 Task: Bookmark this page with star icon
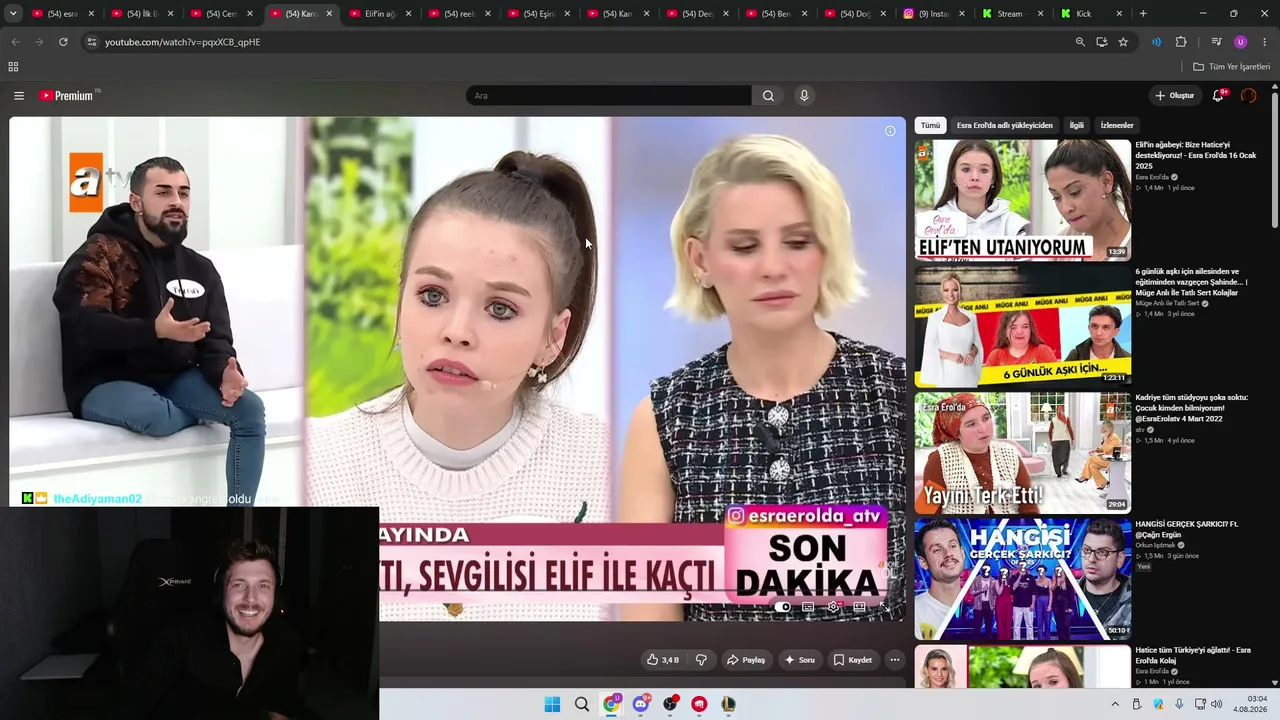1123,42
